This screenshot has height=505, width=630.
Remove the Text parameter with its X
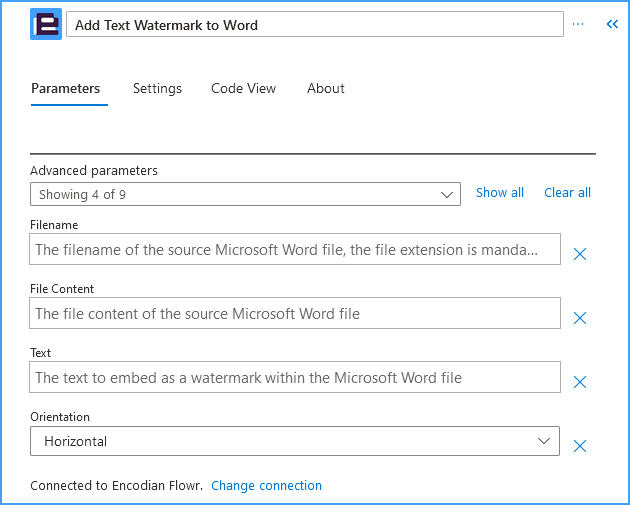coord(580,382)
